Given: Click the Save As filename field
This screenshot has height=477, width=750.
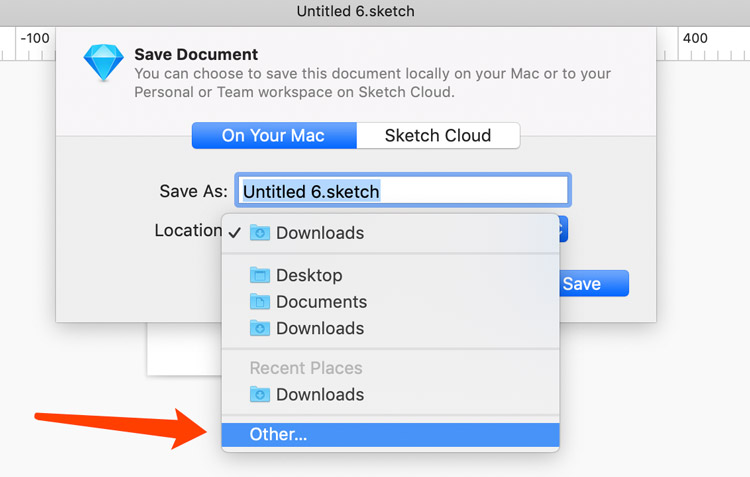Looking at the screenshot, I should pyautogui.click(x=402, y=191).
